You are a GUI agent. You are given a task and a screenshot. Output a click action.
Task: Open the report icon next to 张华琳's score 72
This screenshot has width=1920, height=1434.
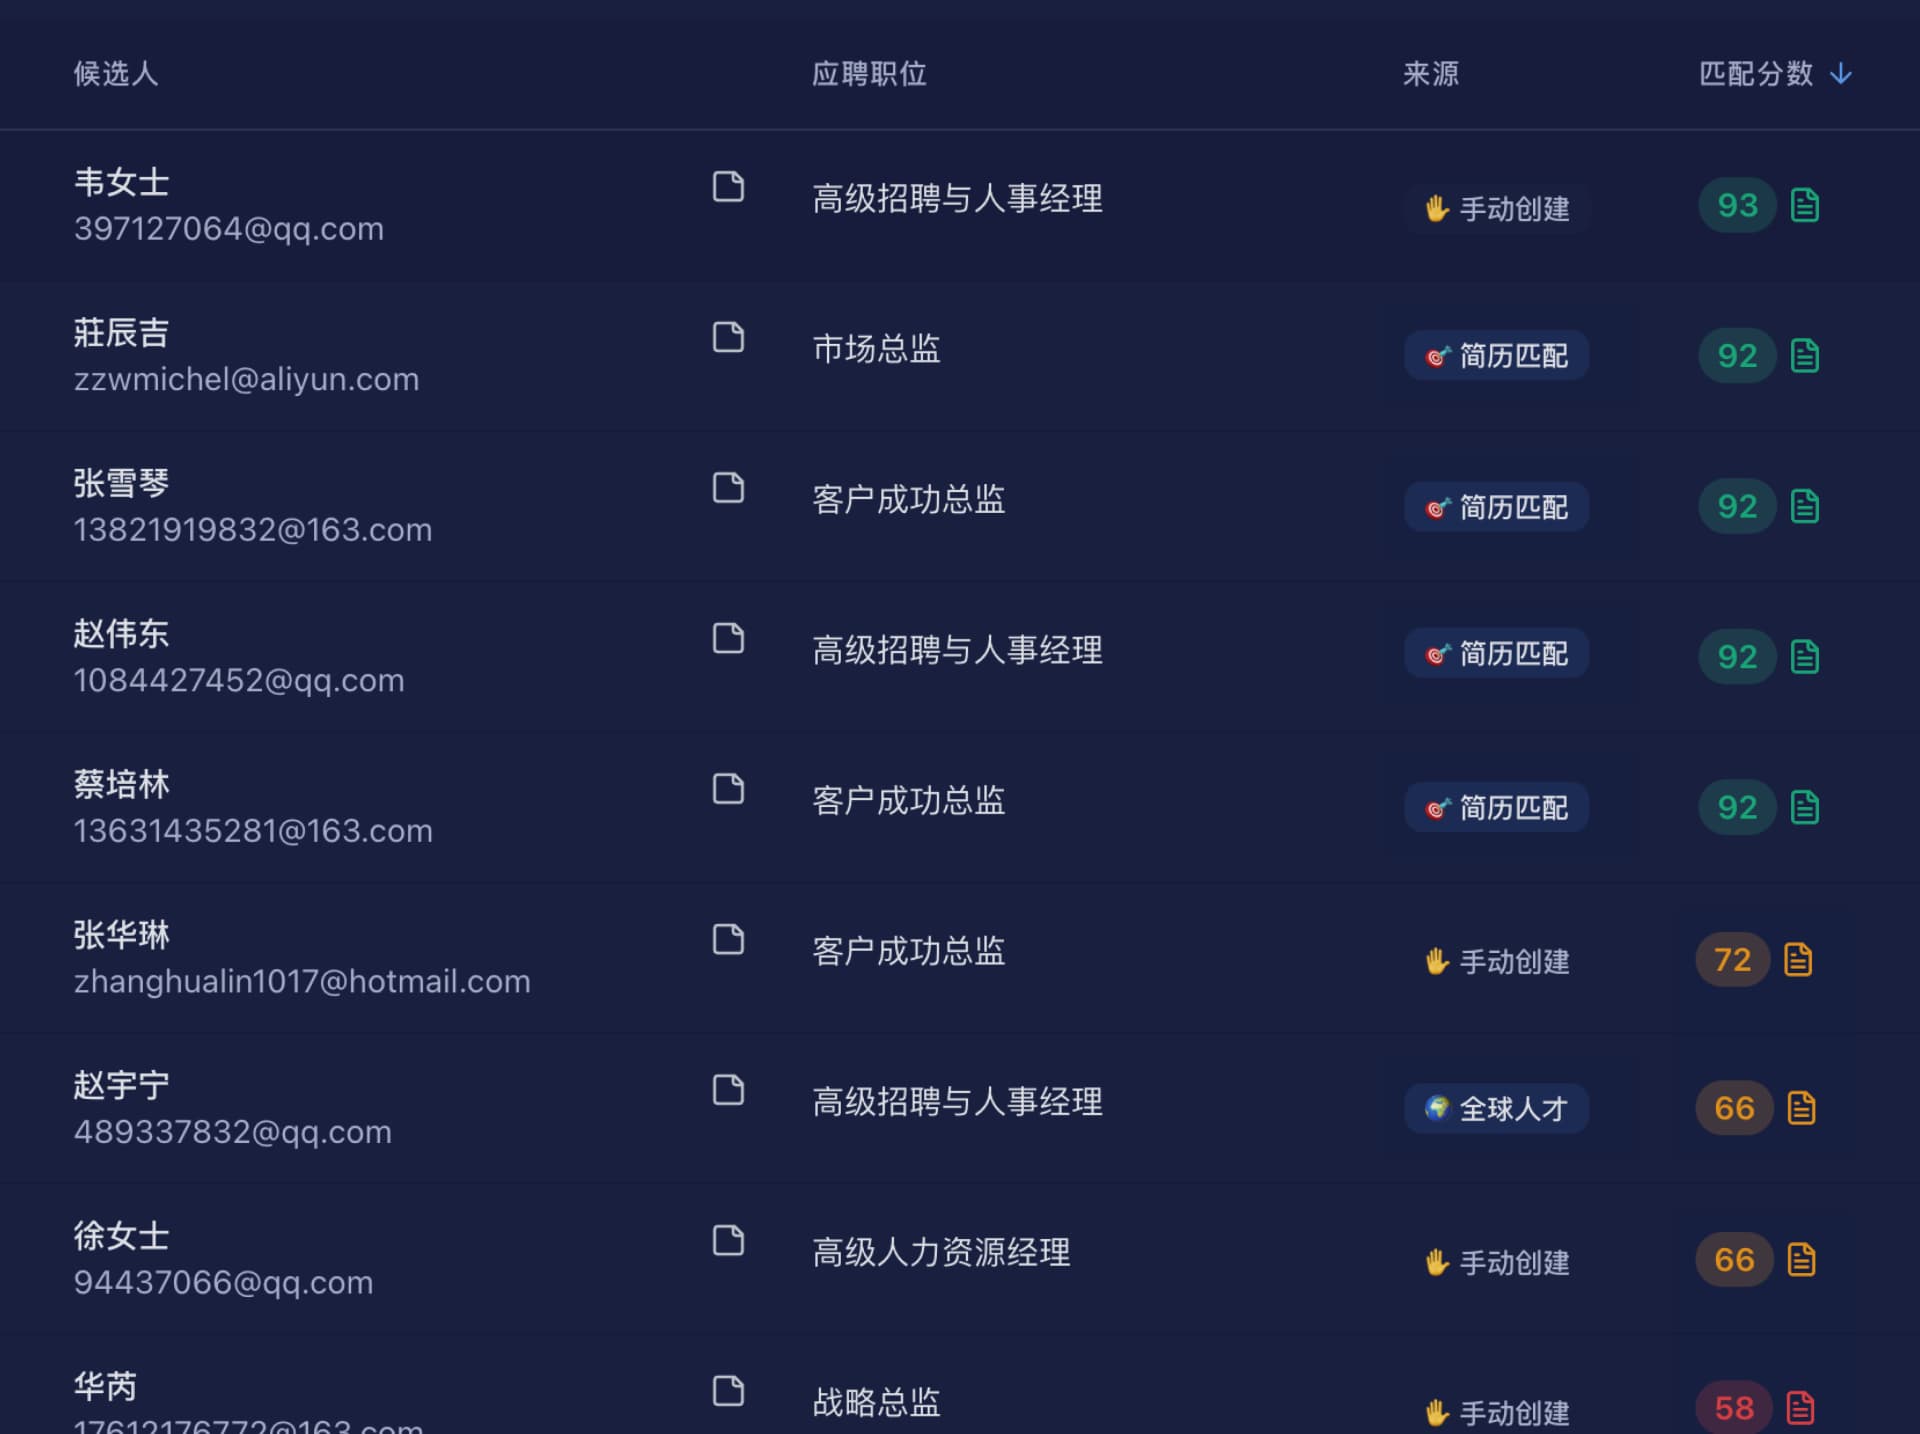click(x=1800, y=959)
